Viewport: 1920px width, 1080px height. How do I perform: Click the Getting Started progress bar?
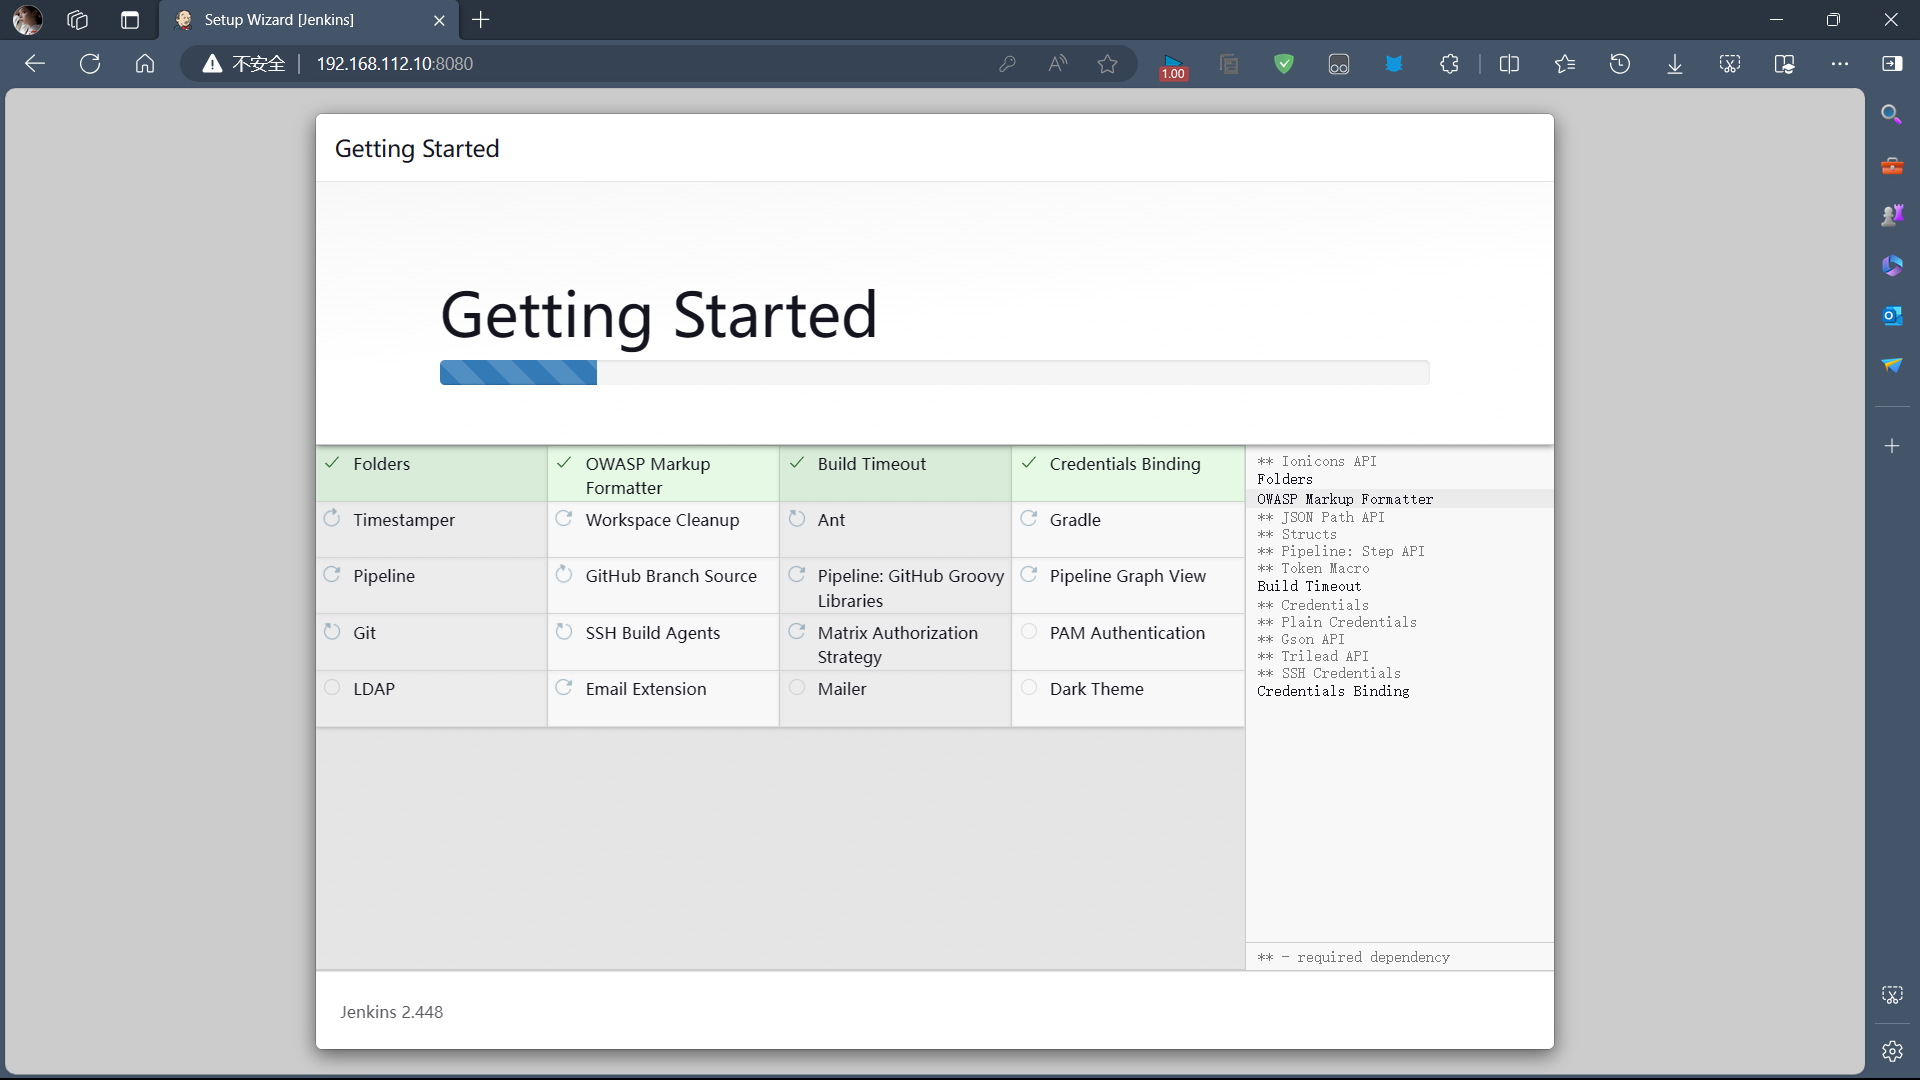click(x=934, y=372)
